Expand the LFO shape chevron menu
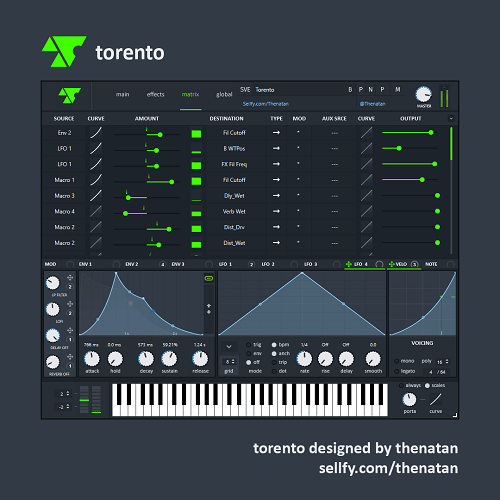Viewport: 500px width, 500px height. (x=229, y=347)
